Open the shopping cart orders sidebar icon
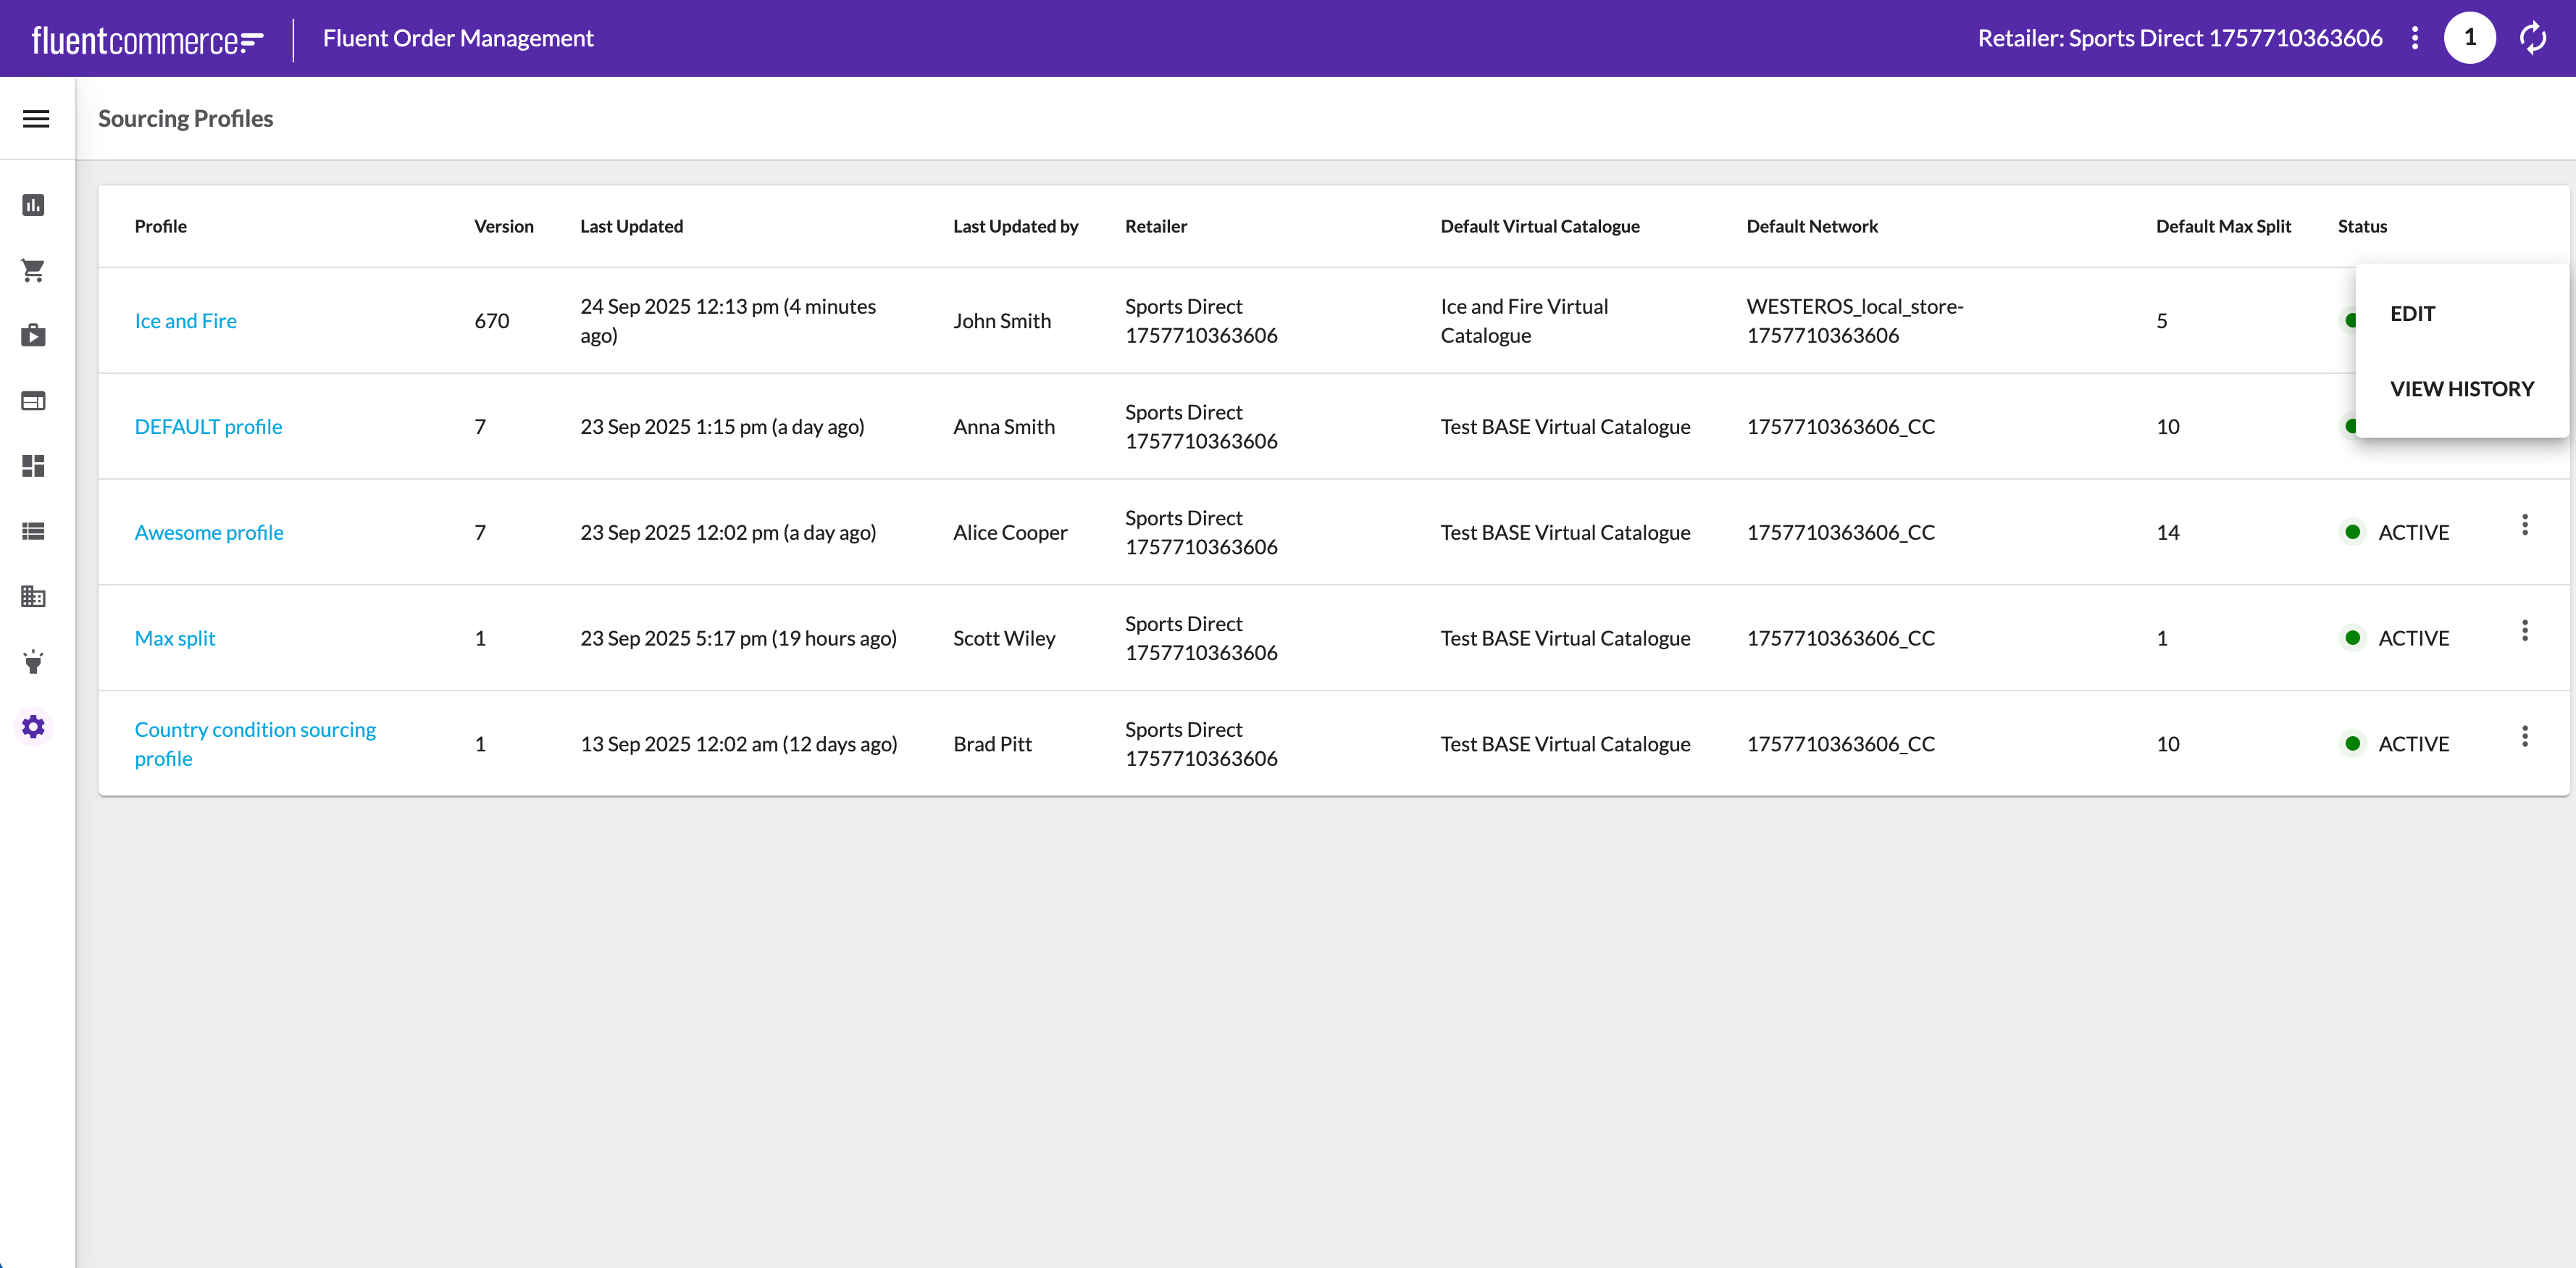This screenshot has width=2576, height=1268. click(x=34, y=270)
